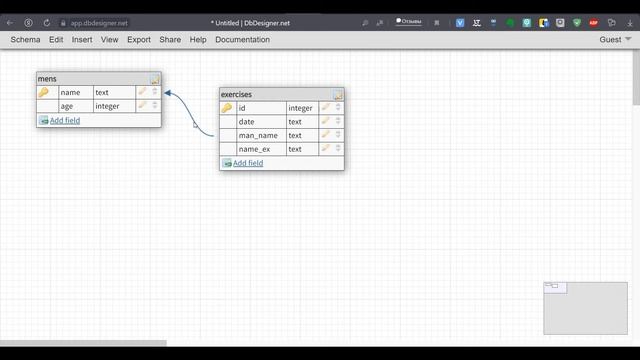Click the horizontal canvas scrollbar
This screenshot has width=640, height=360.
[x=83, y=343]
